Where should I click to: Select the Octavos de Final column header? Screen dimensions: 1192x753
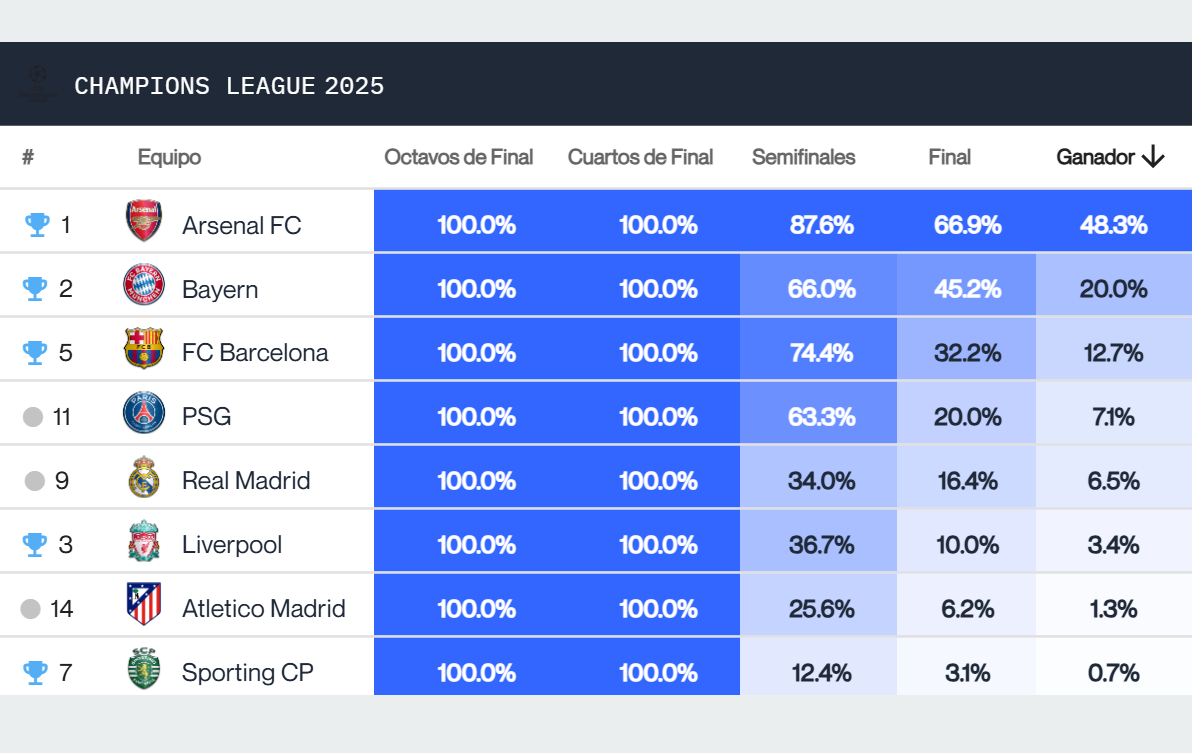pyautogui.click(x=459, y=157)
